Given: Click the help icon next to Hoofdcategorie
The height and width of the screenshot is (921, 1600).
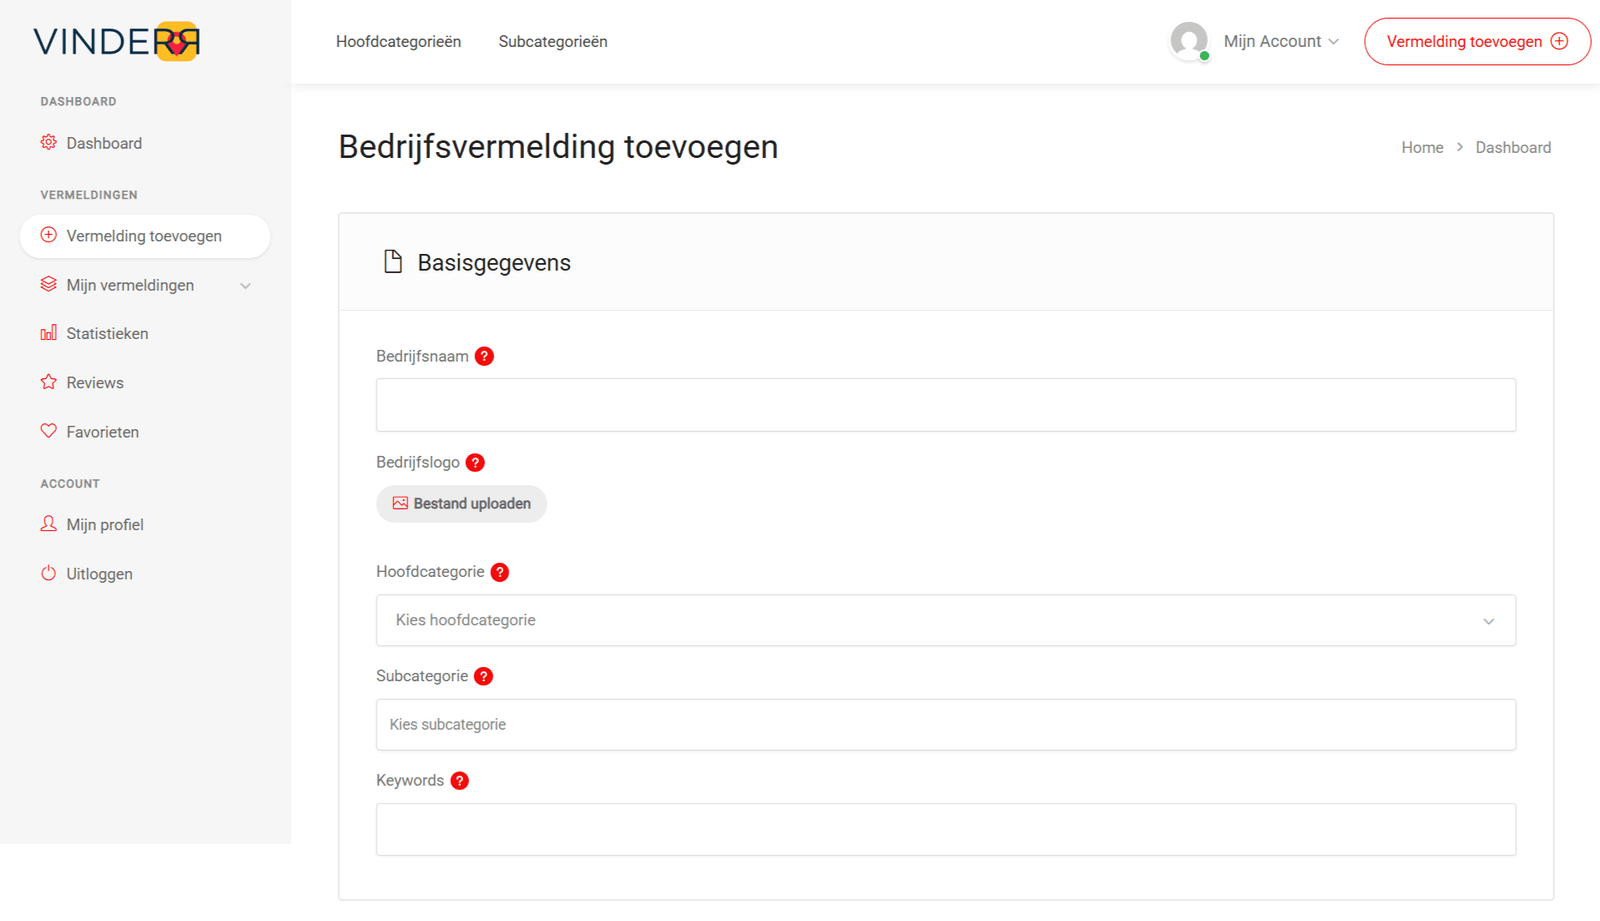Looking at the screenshot, I should point(500,572).
